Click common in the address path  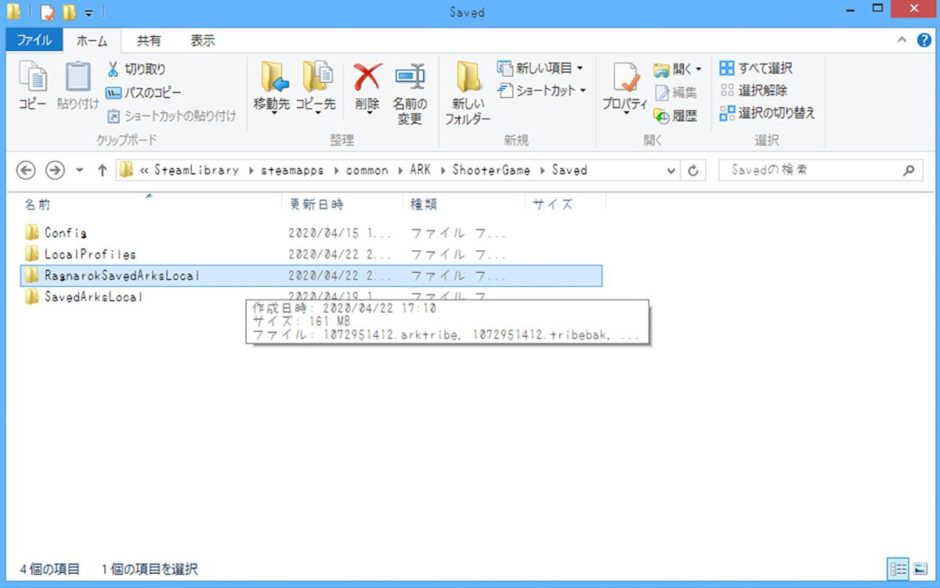(367, 170)
